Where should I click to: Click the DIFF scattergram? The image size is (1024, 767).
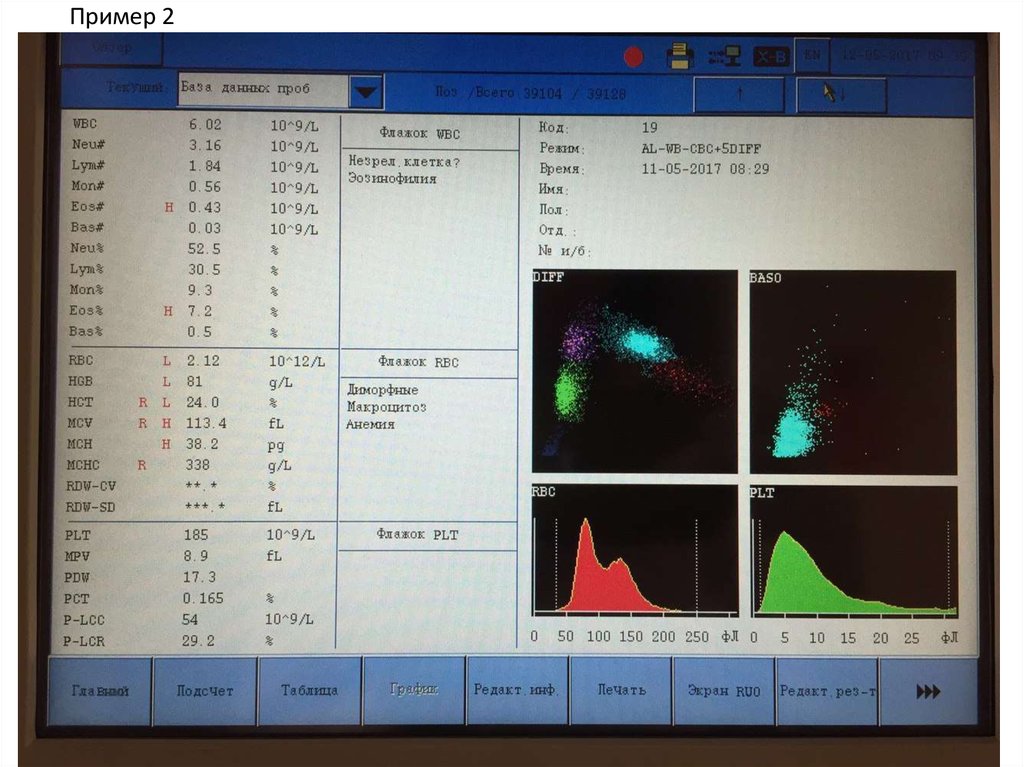pos(635,371)
